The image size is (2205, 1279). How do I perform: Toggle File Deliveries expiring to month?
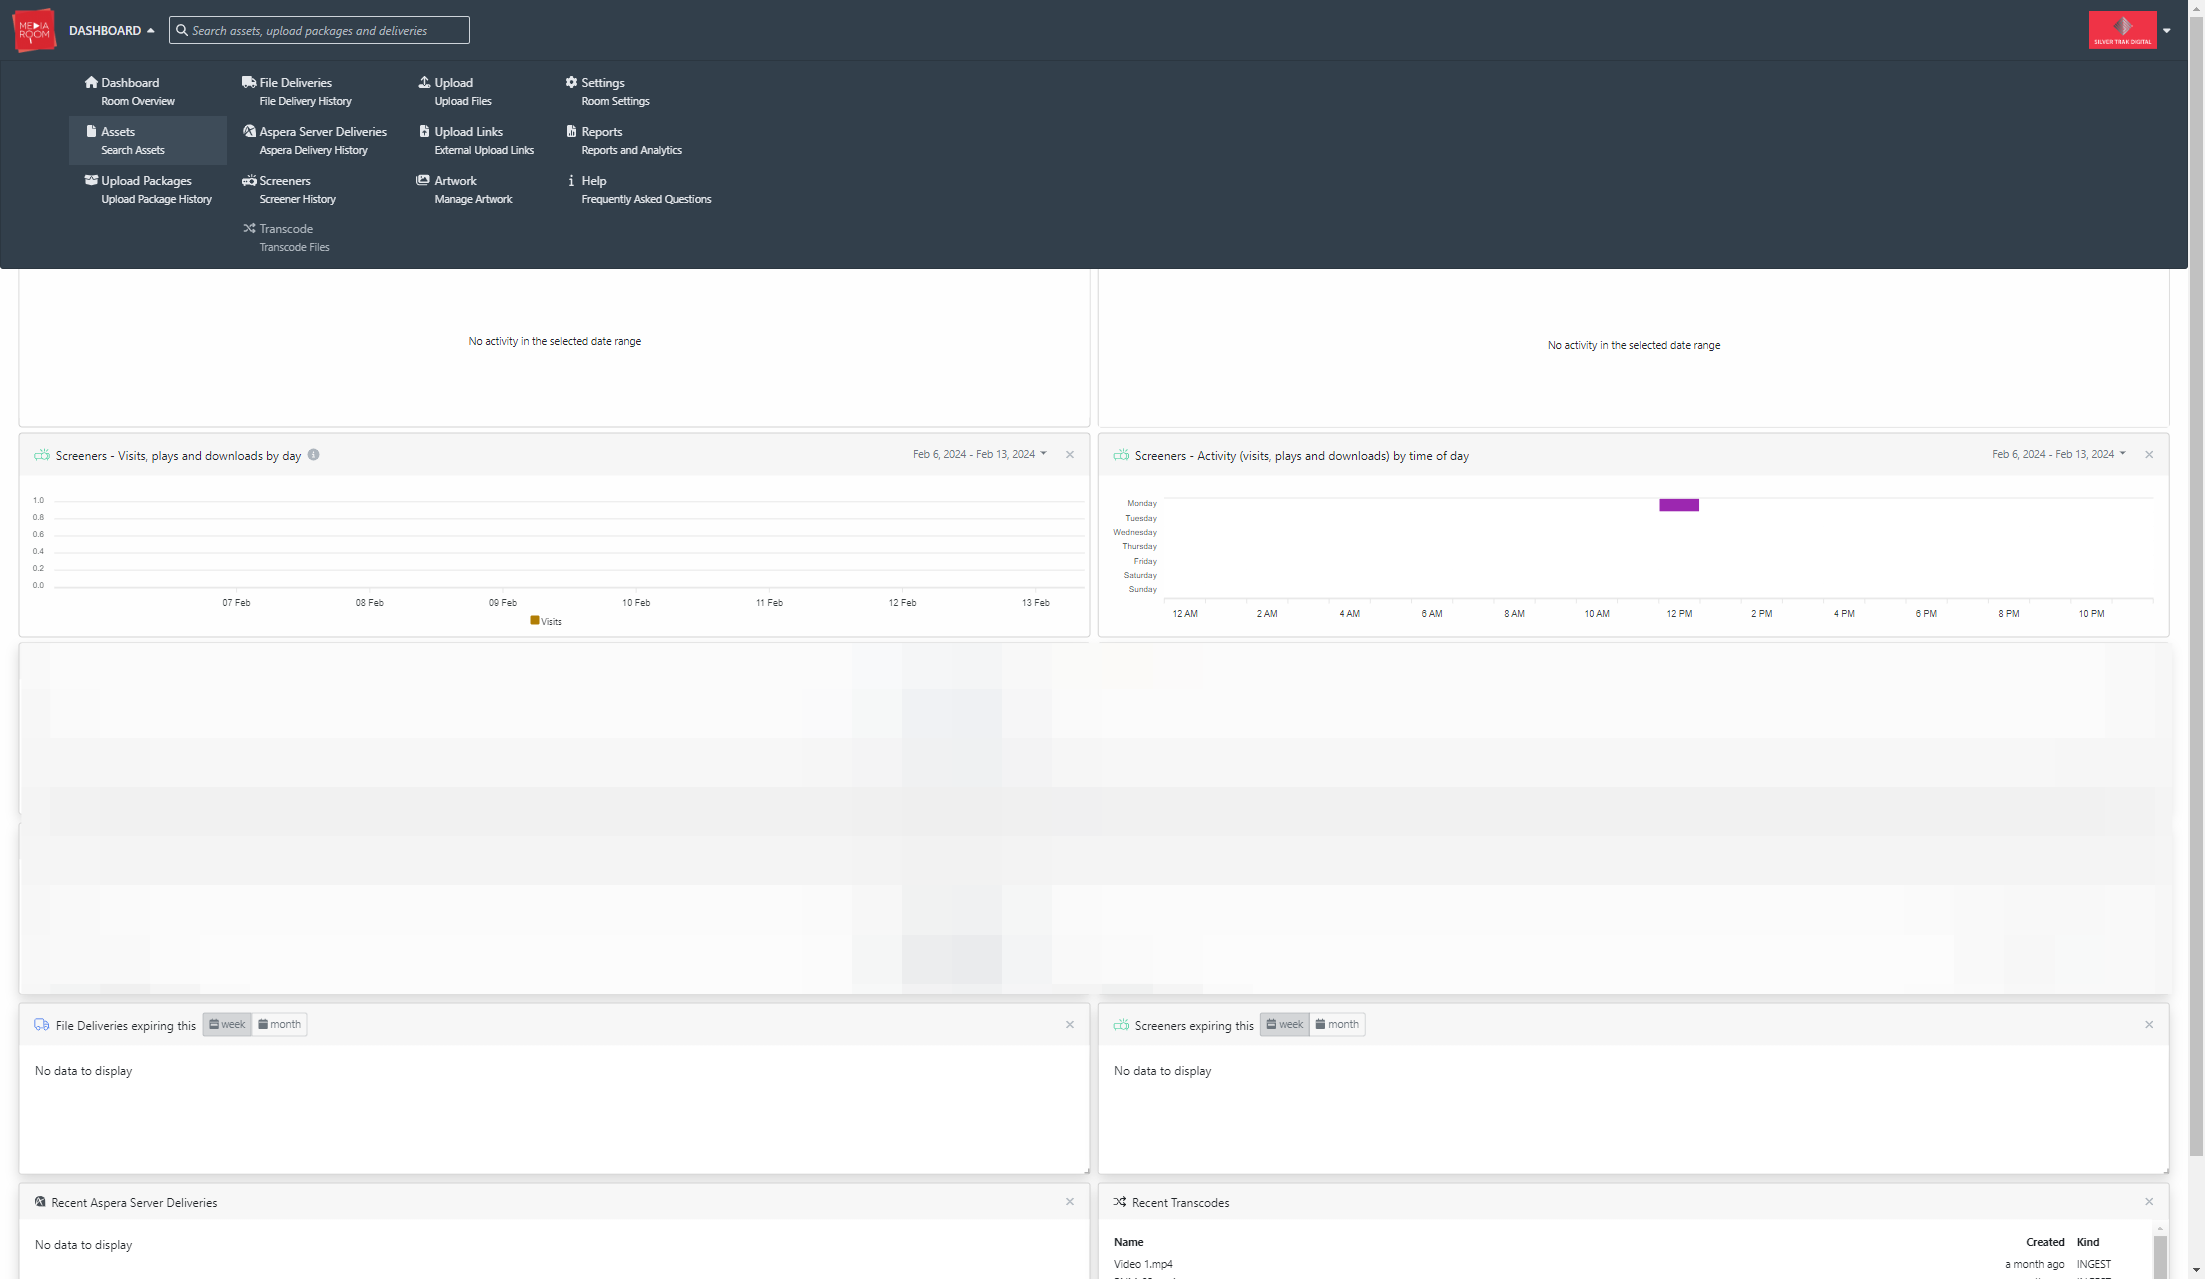[x=279, y=1024]
